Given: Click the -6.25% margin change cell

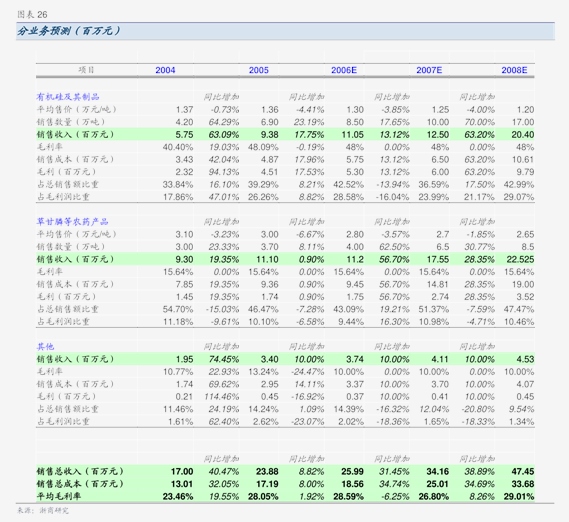Looking at the screenshot, I should click(395, 496).
